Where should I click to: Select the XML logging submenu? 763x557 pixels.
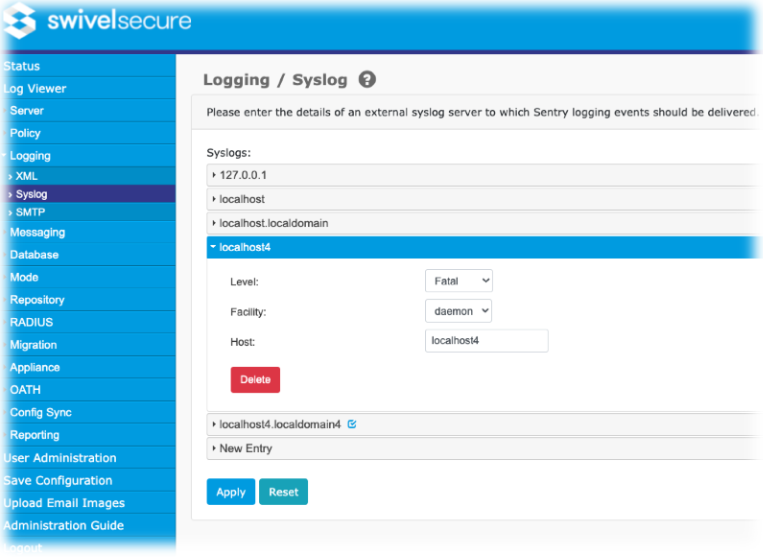[88, 176]
